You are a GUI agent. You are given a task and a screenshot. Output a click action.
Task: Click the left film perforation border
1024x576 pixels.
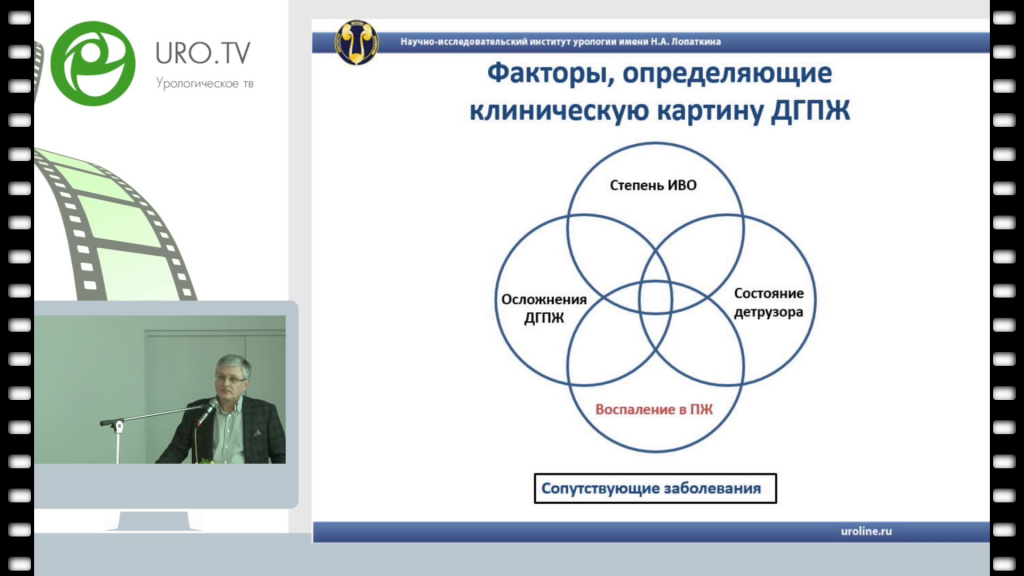coord(17,288)
